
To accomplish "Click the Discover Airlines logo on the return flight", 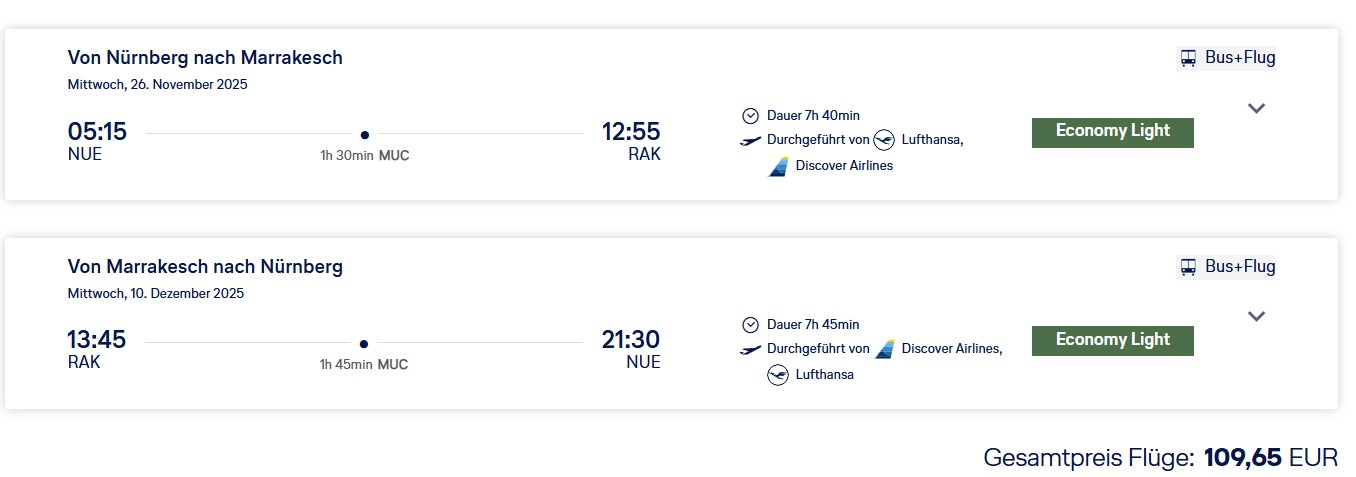I will [x=884, y=349].
